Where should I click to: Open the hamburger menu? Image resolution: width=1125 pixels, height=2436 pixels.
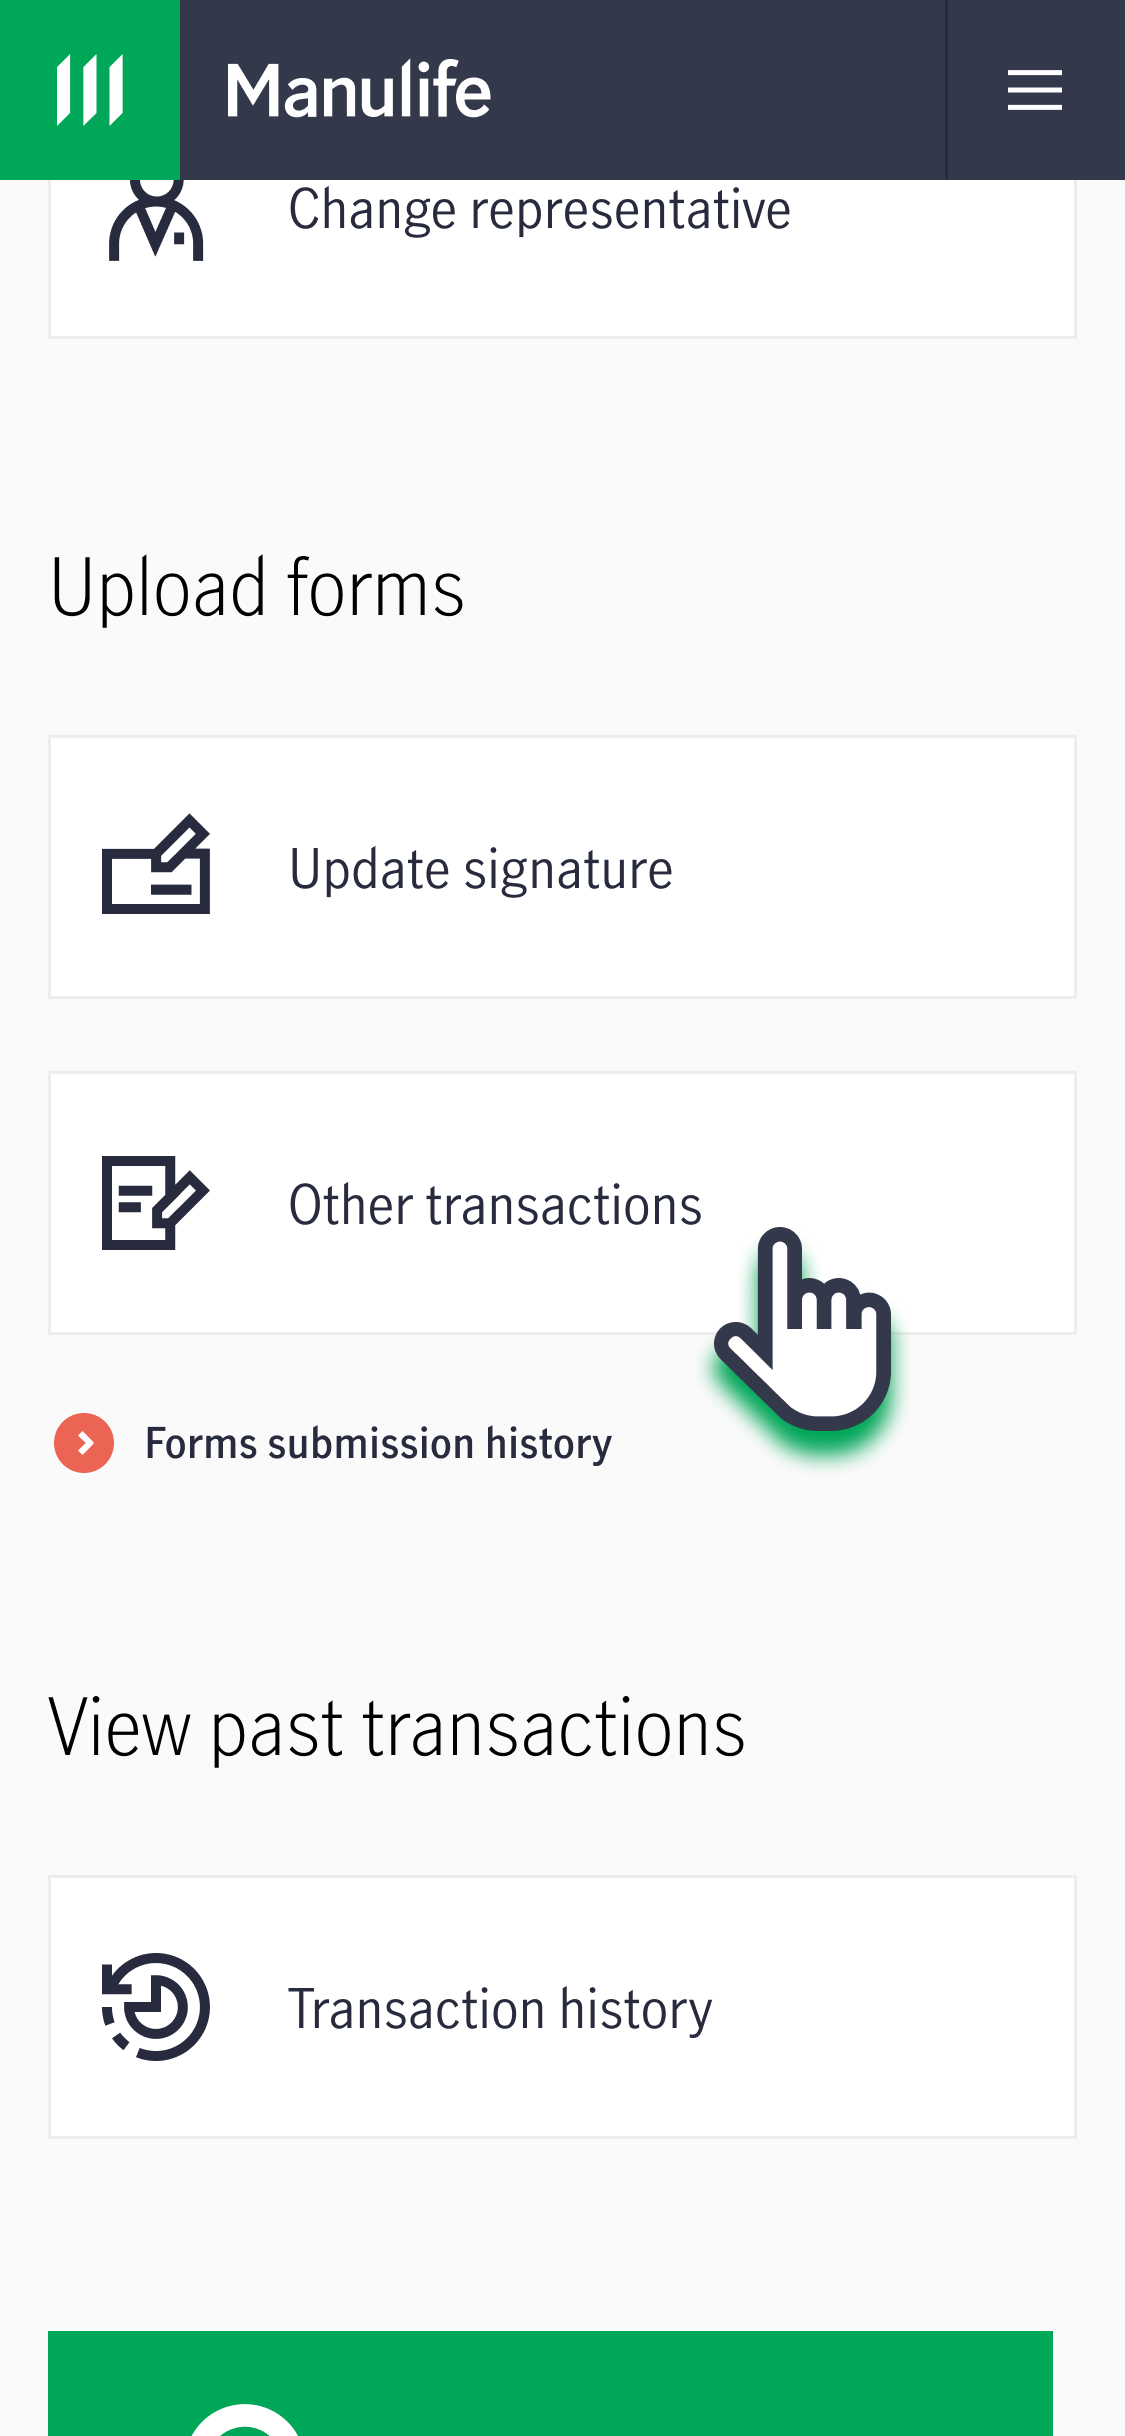[1035, 90]
